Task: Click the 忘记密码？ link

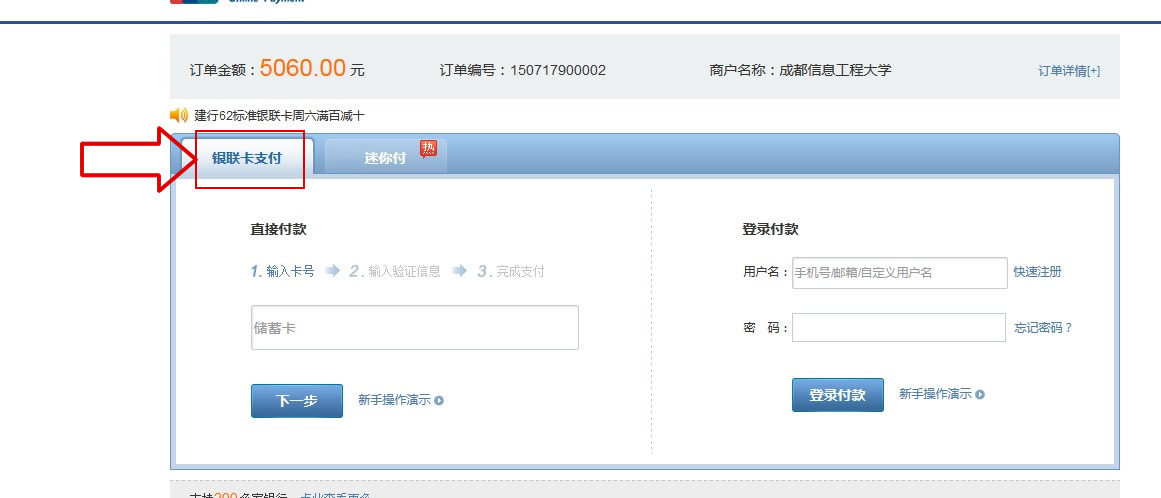Action: [x=1043, y=328]
